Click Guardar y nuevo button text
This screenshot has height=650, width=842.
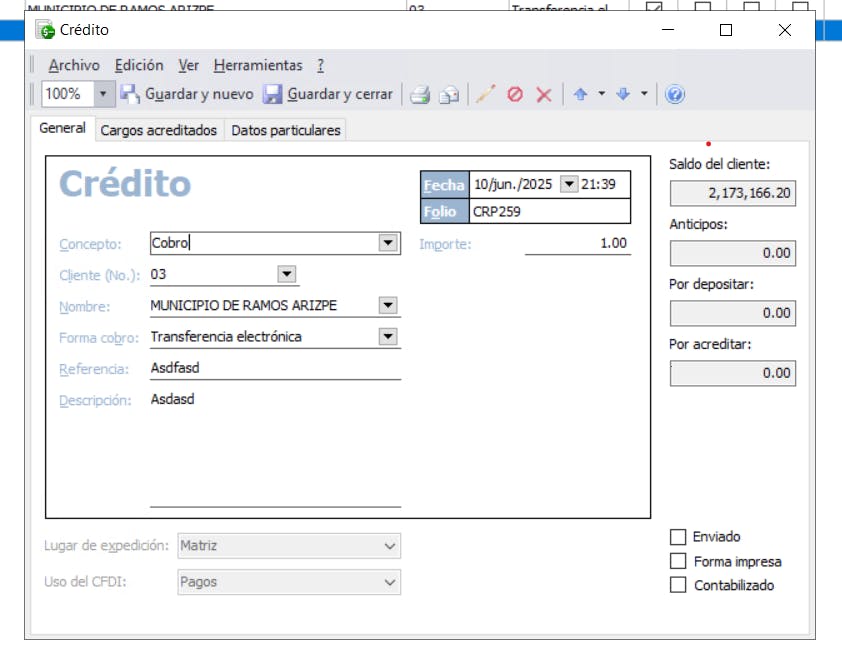pos(199,94)
